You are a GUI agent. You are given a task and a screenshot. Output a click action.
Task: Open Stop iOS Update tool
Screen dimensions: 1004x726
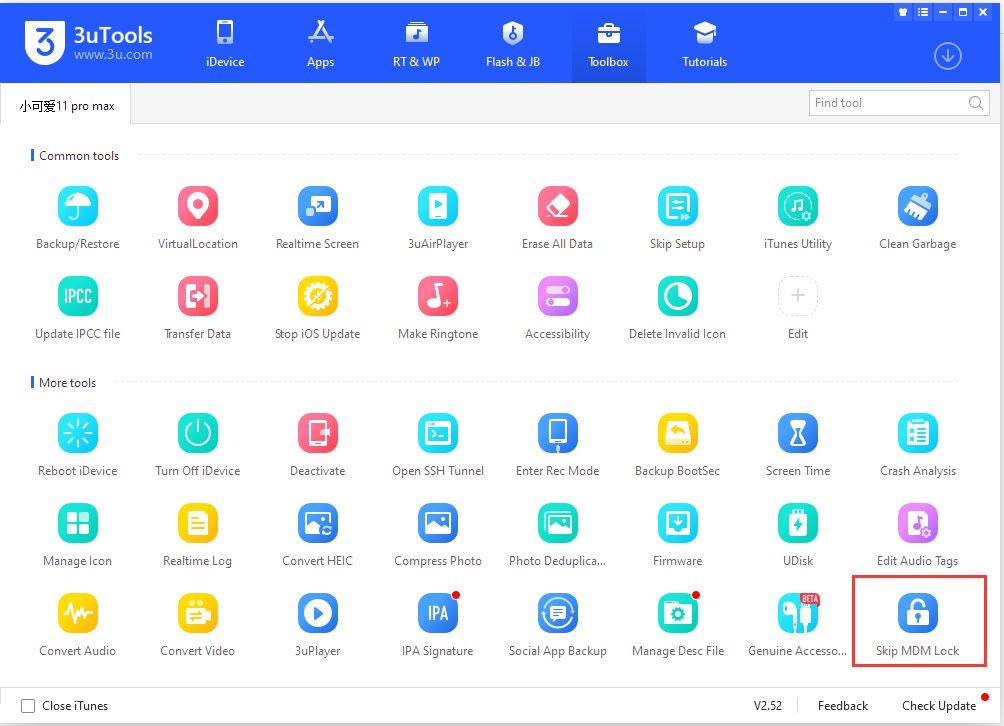click(318, 308)
